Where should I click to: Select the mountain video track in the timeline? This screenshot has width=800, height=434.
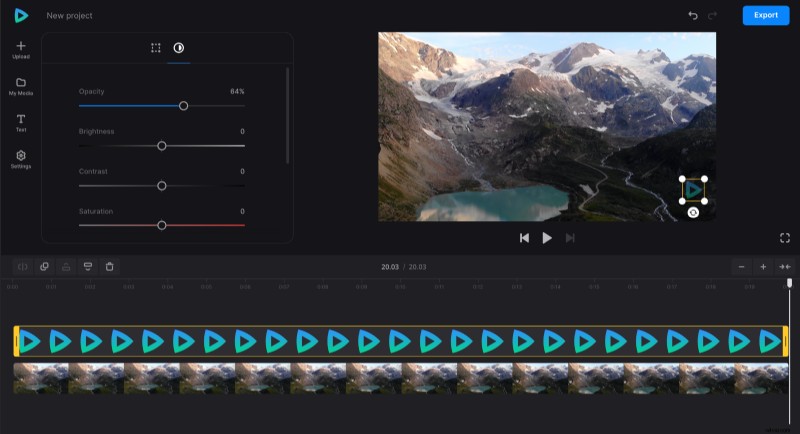401,378
